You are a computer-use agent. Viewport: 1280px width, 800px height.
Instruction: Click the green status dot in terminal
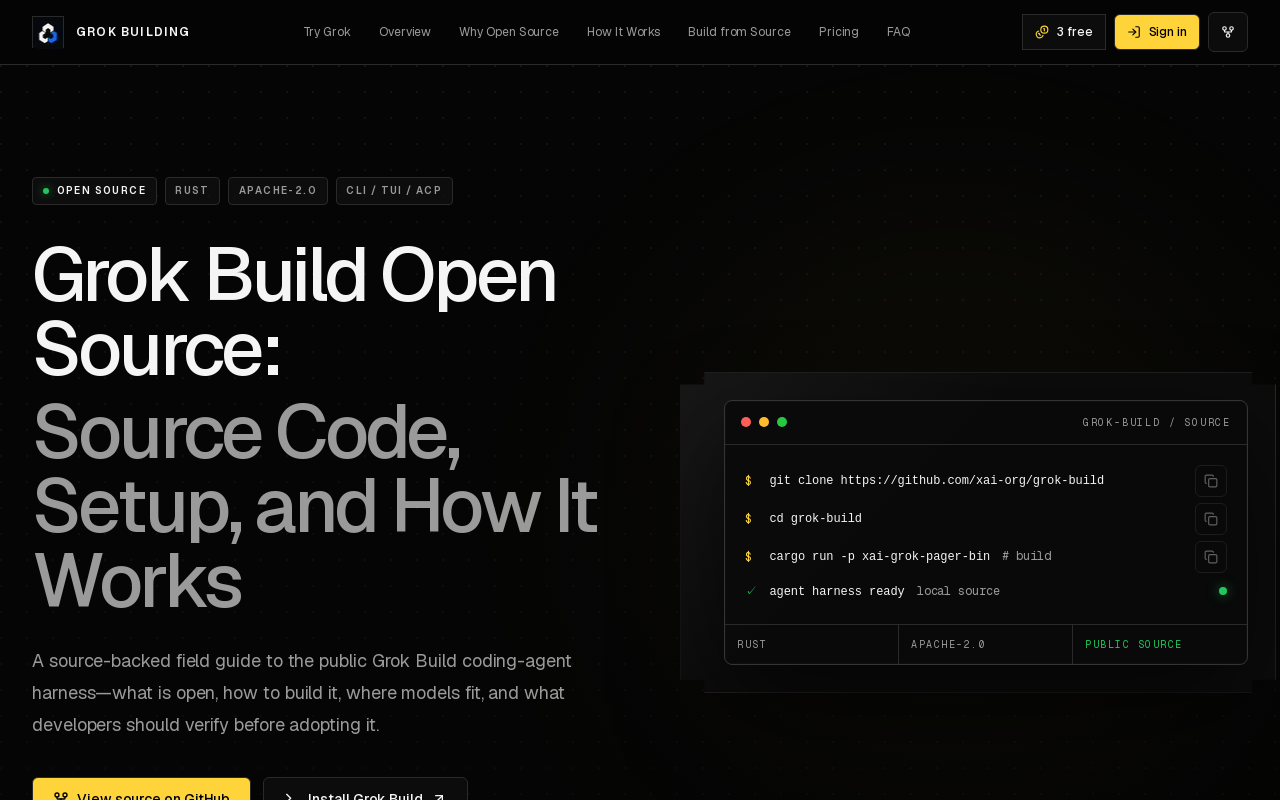1223,591
